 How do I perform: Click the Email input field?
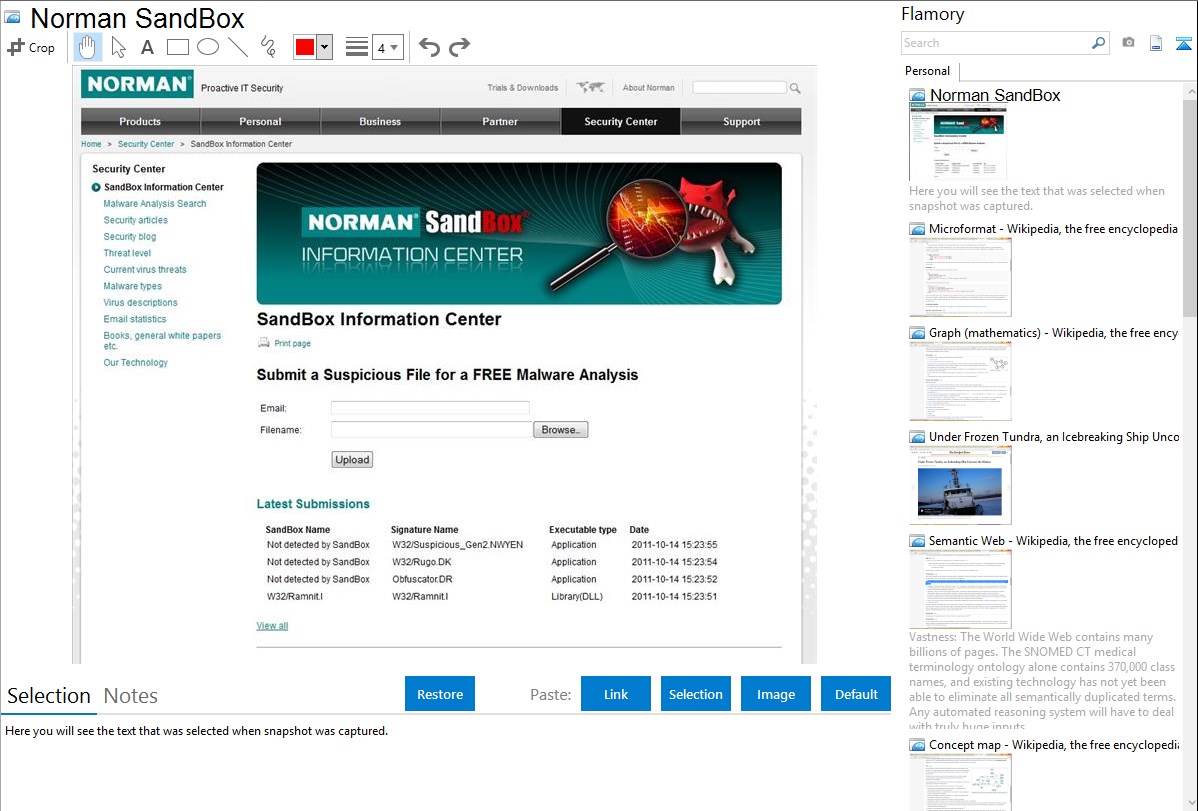(430, 408)
